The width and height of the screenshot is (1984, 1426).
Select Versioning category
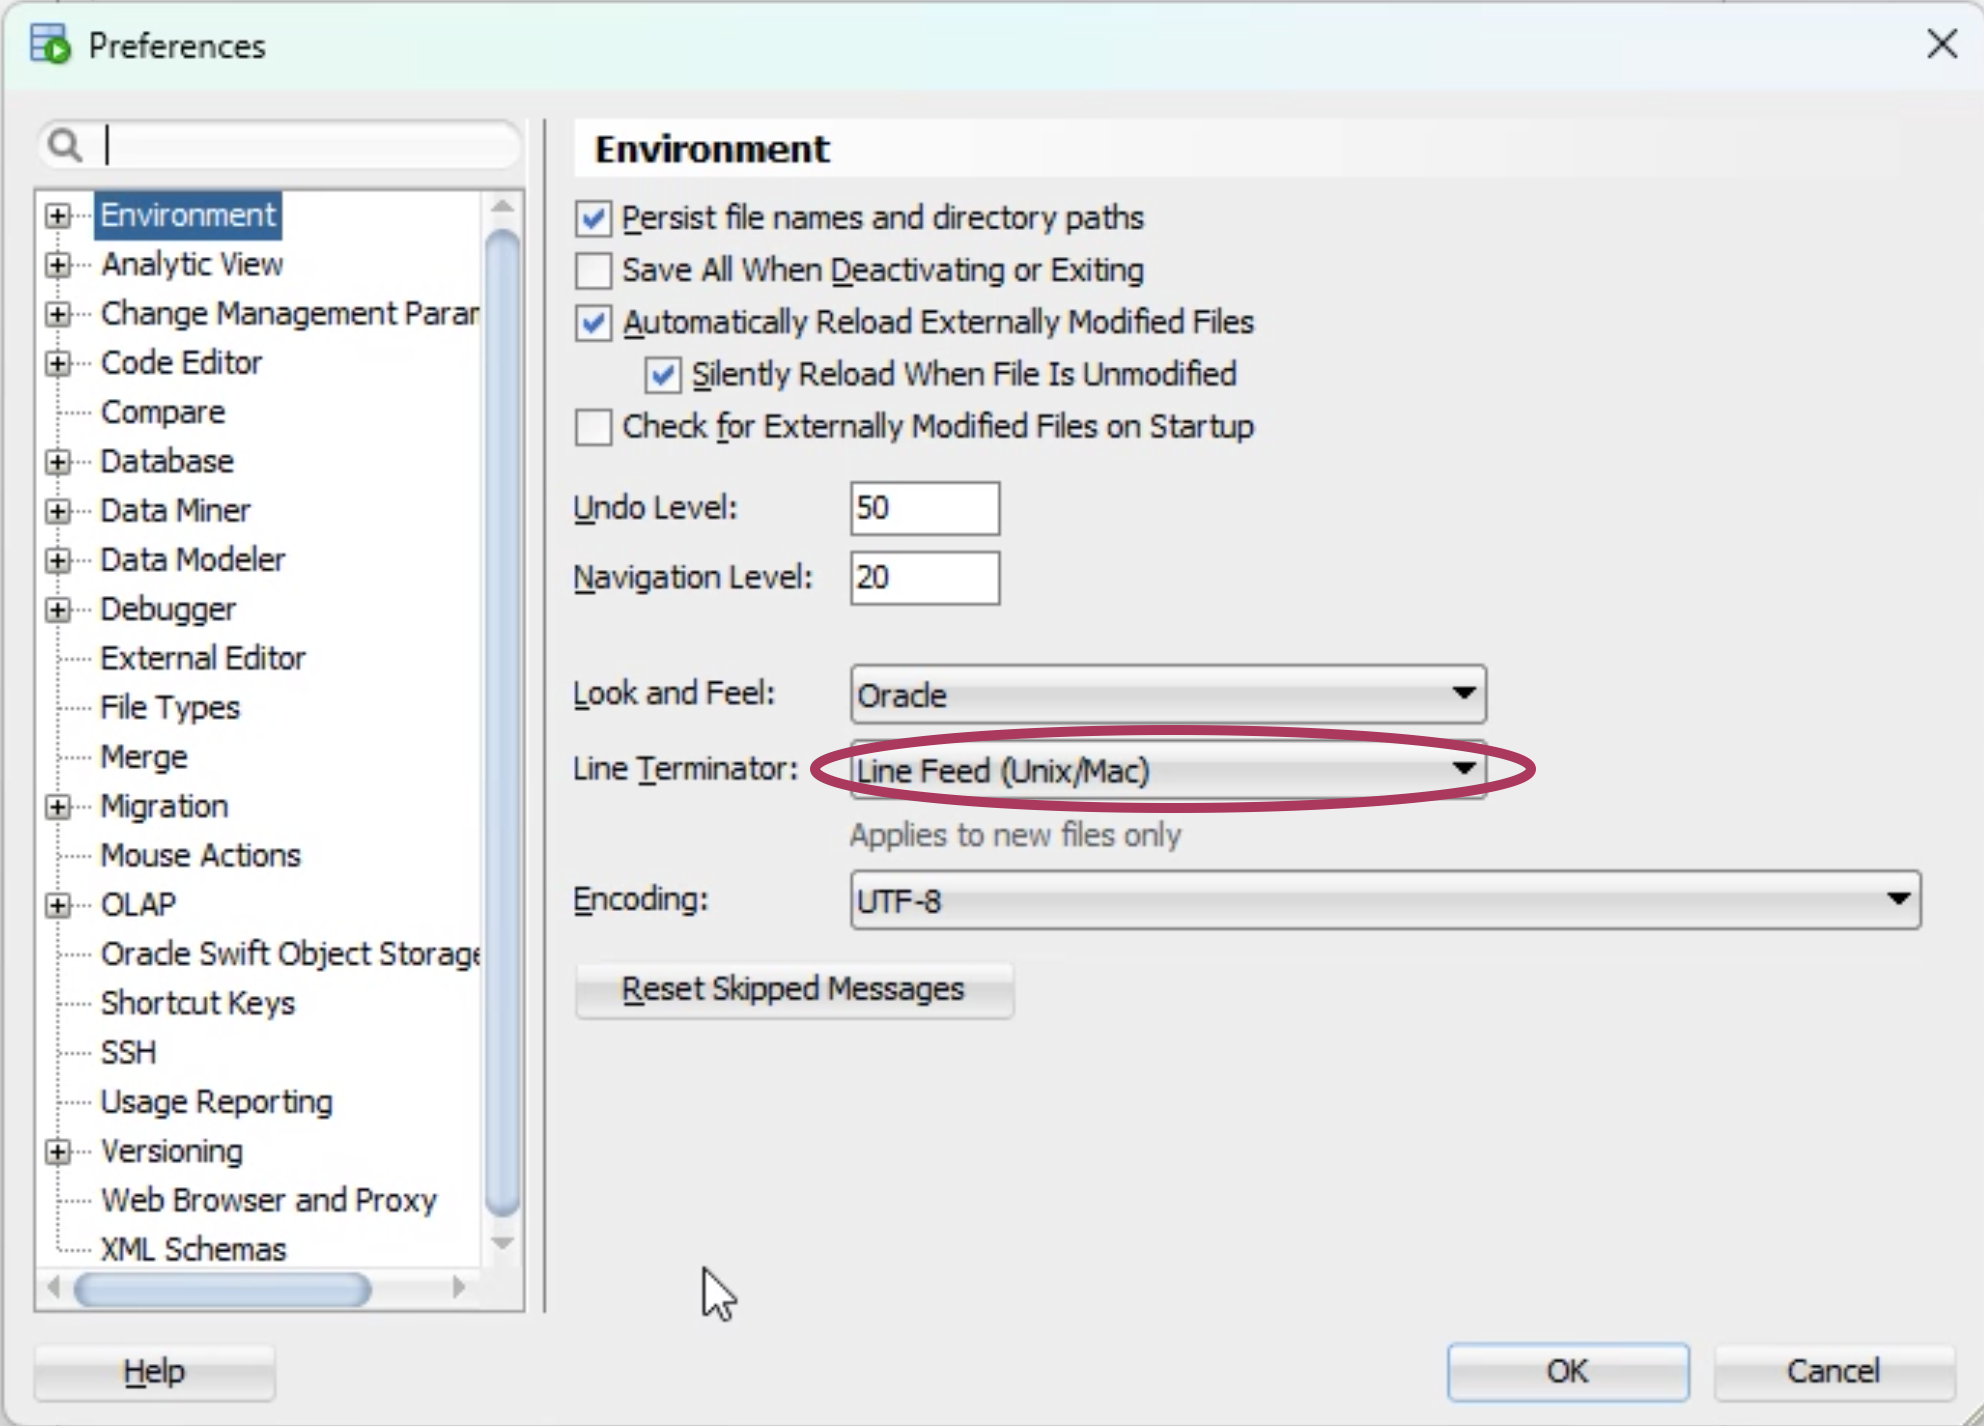point(172,1152)
